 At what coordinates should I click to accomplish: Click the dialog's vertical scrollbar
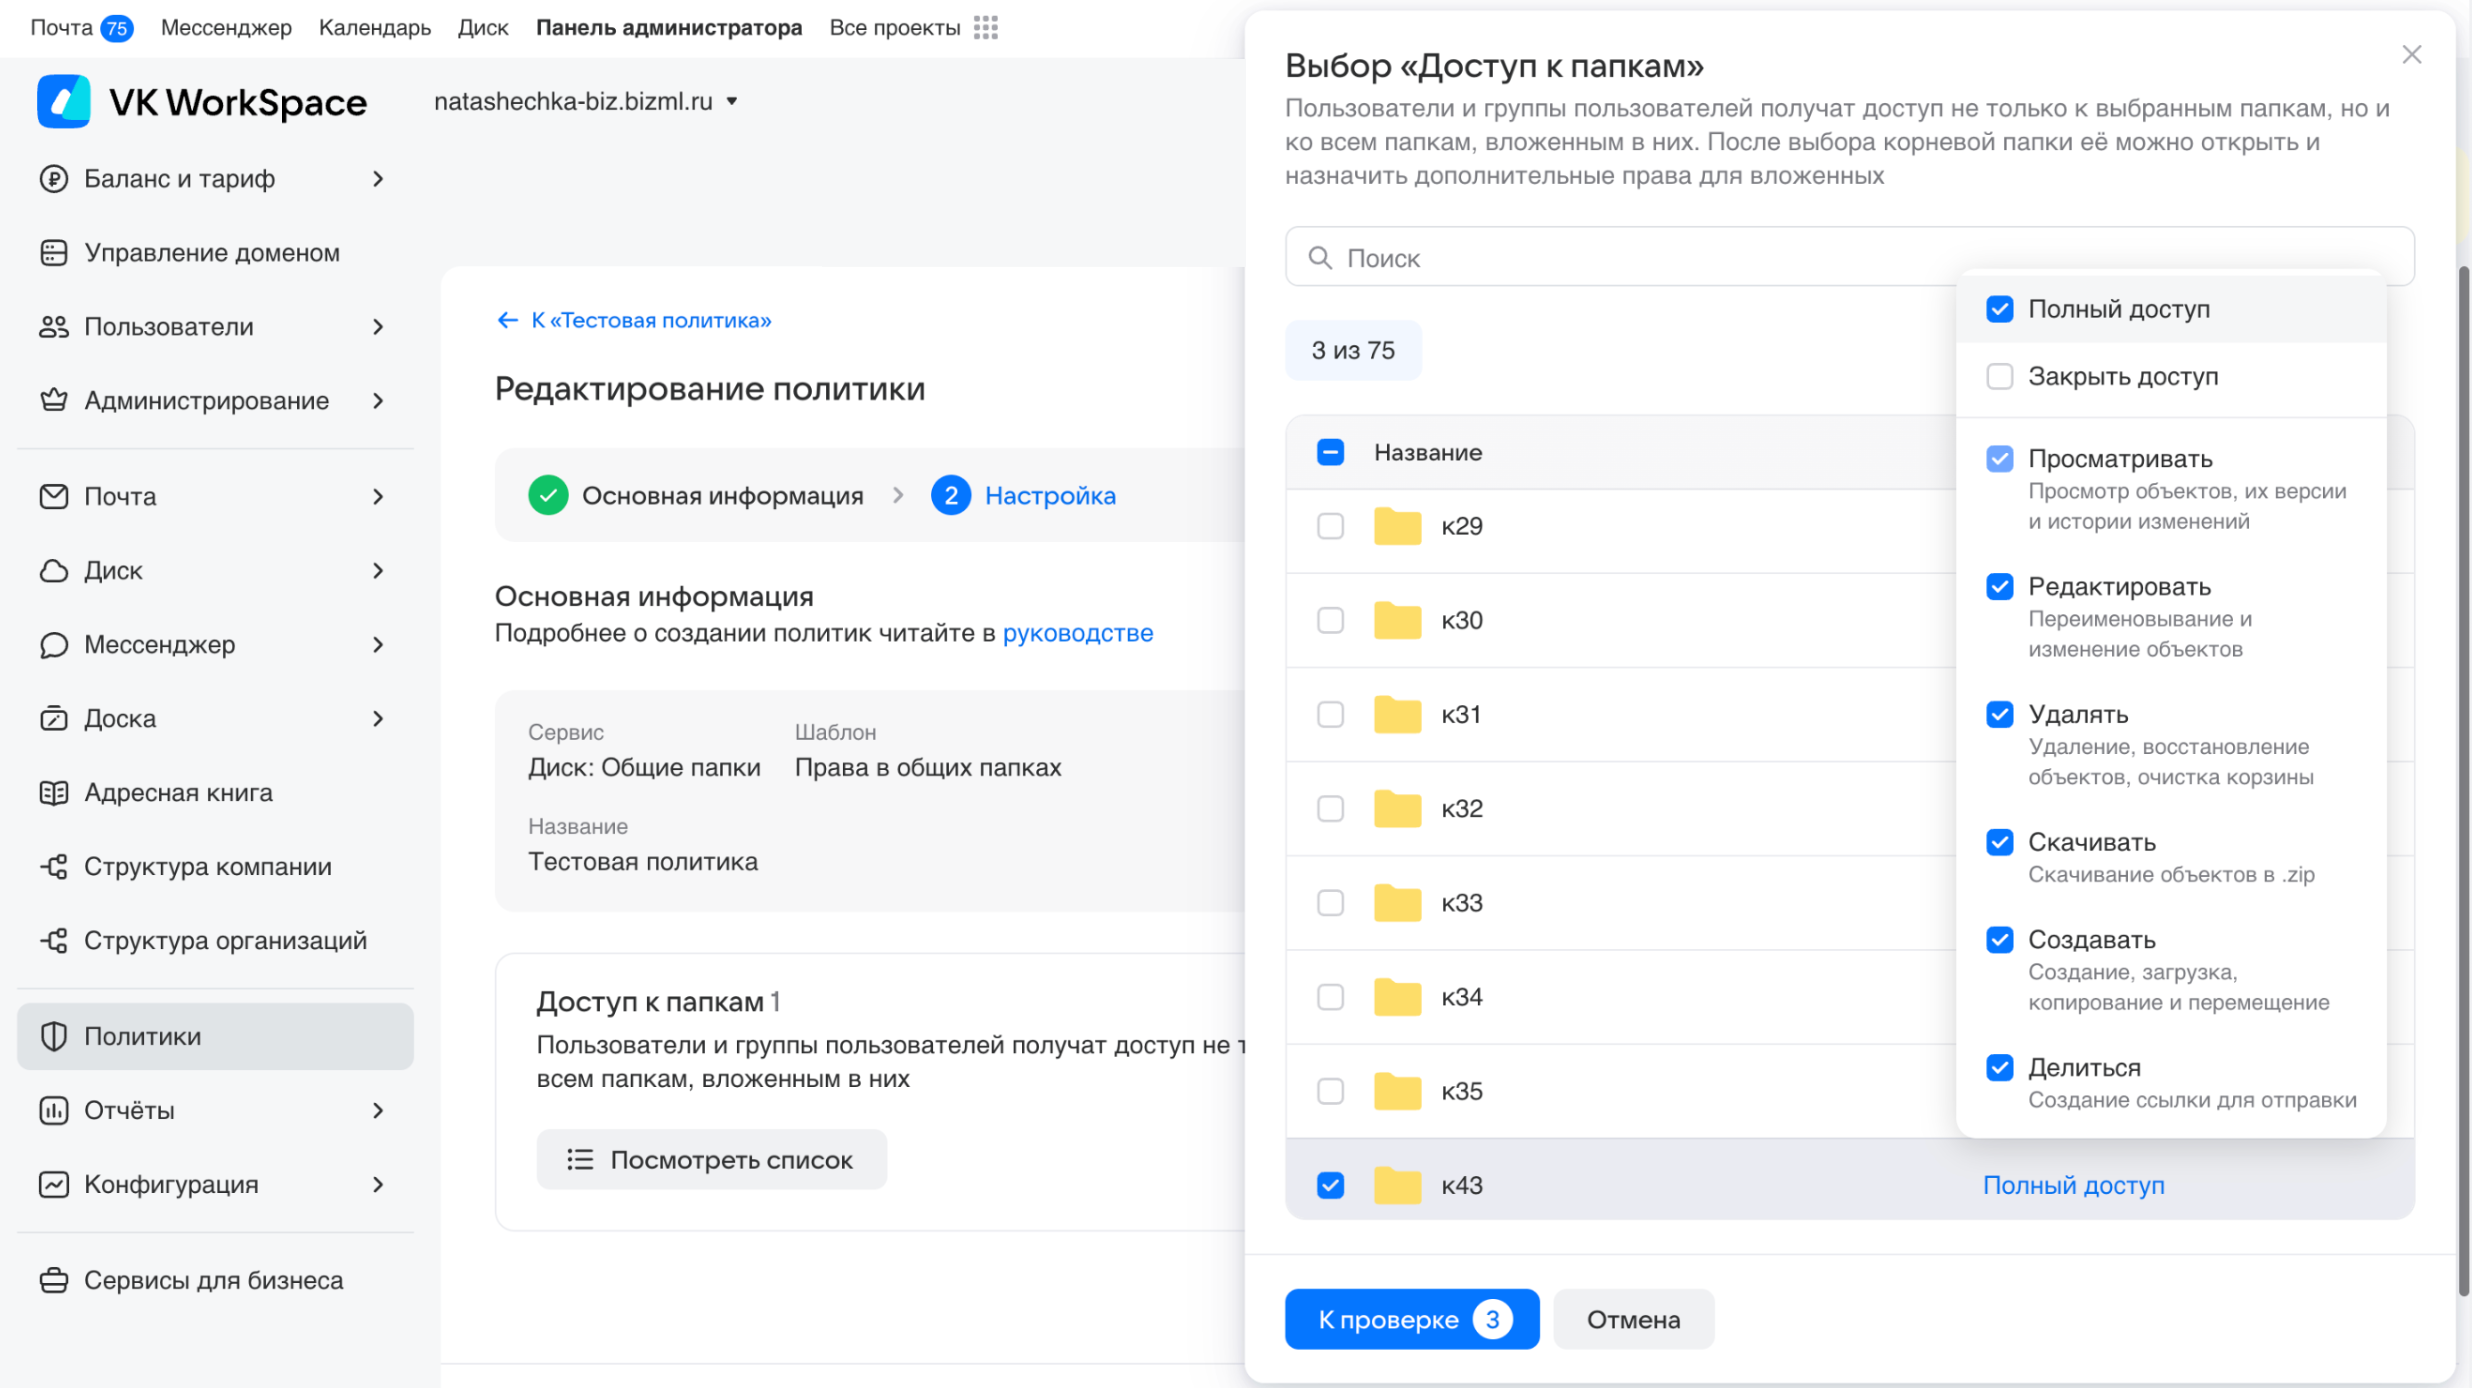[x=2463, y=780]
